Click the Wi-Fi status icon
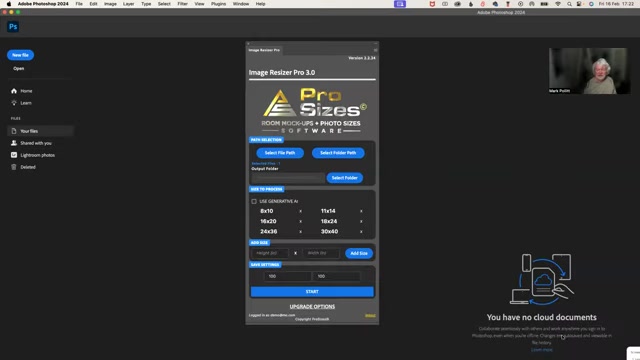The image size is (640, 360). pyautogui.click(x=558, y=4)
